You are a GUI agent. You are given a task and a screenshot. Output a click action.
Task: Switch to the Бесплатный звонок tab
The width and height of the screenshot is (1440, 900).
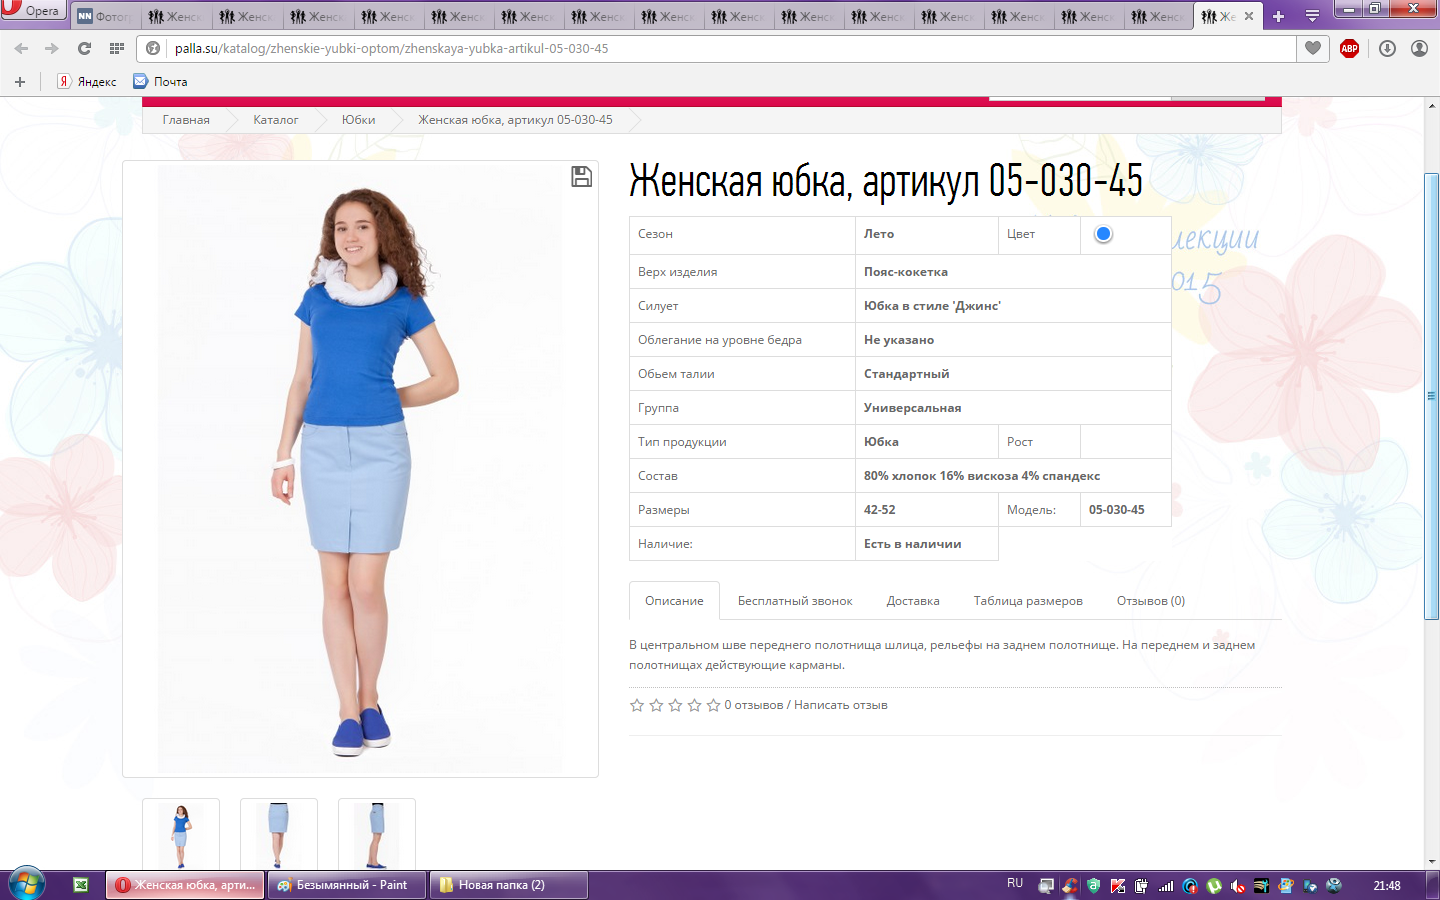click(x=794, y=601)
